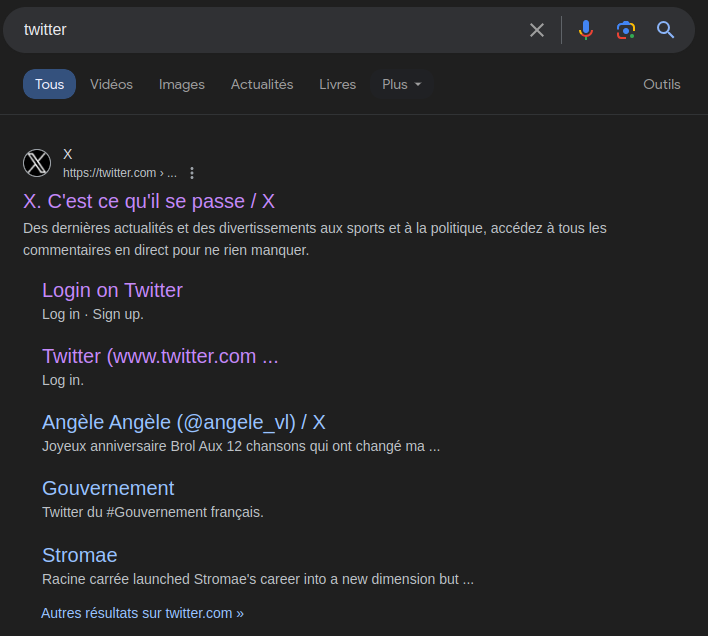Click the "Racine carrée launched Stromae's career" snippet
Image resolution: width=708 pixels, height=636 pixels.
(258, 579)
